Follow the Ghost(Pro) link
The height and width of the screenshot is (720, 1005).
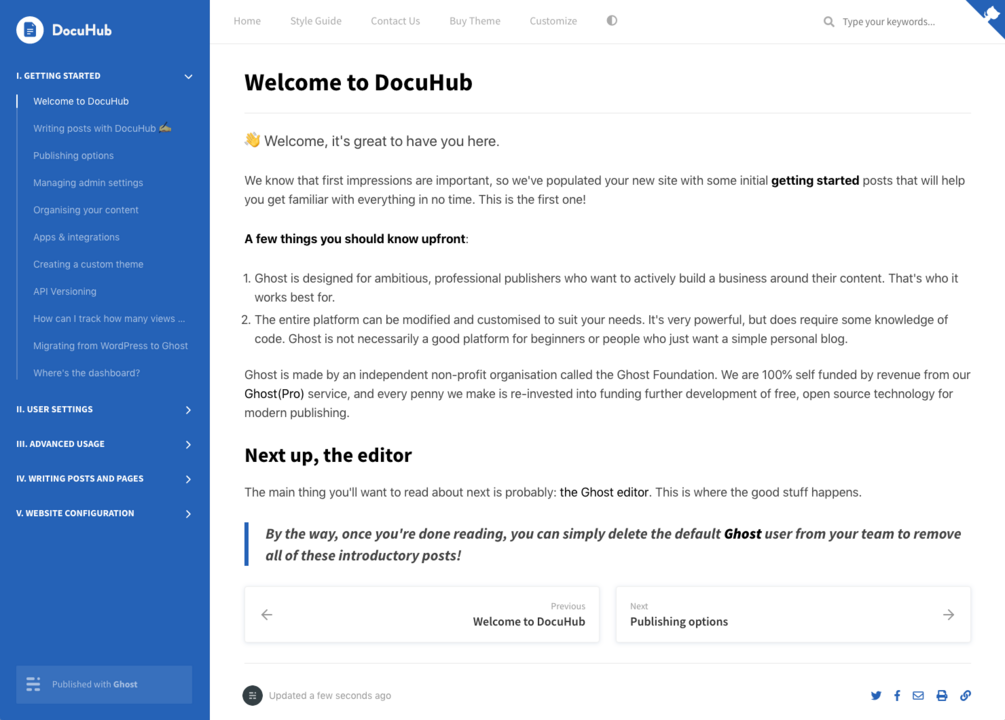coord(274,394)
